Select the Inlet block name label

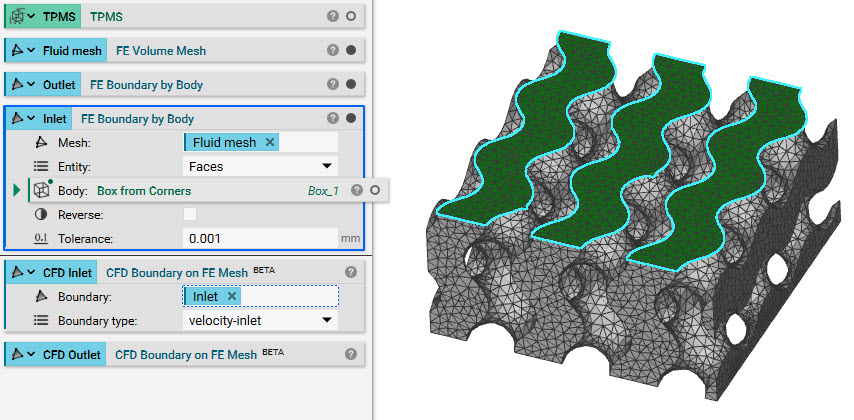55,118
